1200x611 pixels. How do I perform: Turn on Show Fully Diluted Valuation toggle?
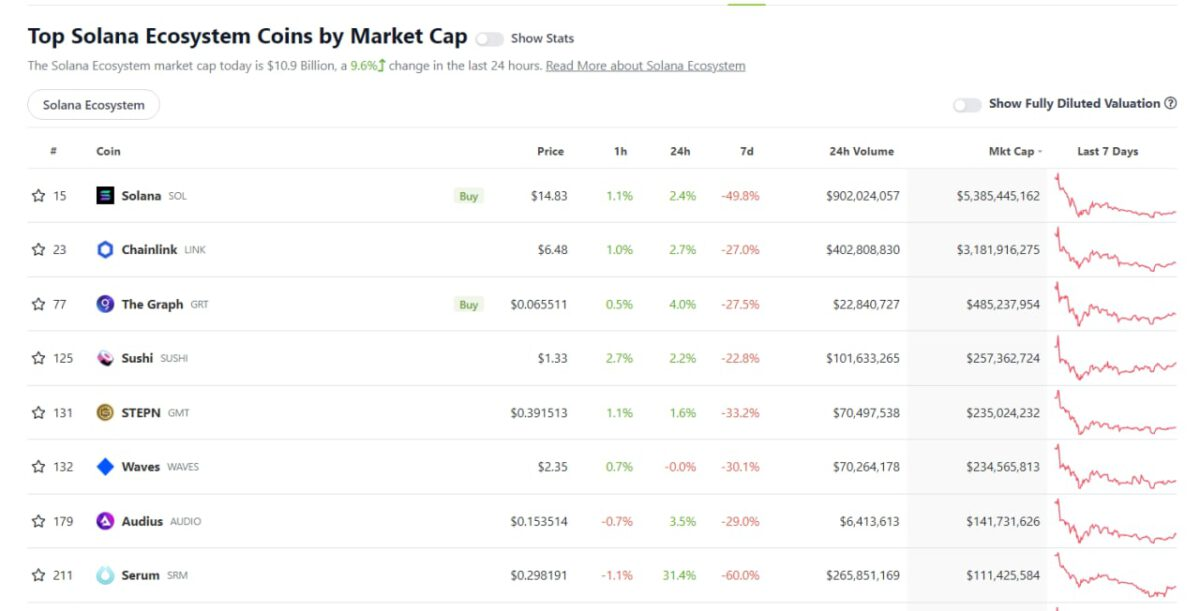pyautogui.click(x=967, y=105)
